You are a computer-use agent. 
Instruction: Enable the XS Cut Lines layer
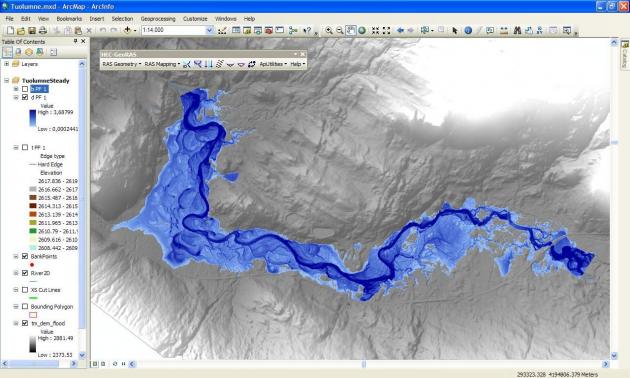coord(25,290)
